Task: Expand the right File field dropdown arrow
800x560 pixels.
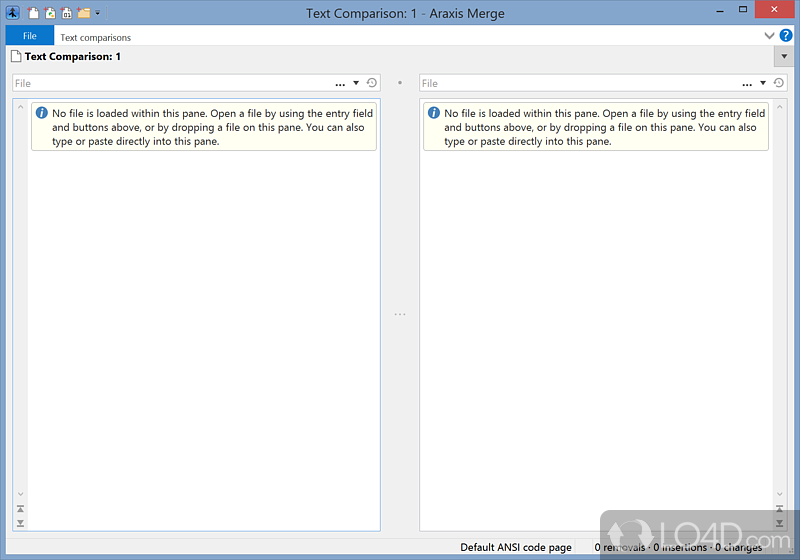Action: [763, 84]
